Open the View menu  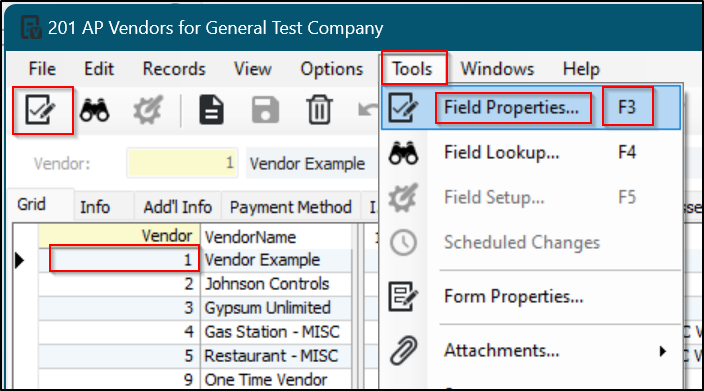(253, 69)
